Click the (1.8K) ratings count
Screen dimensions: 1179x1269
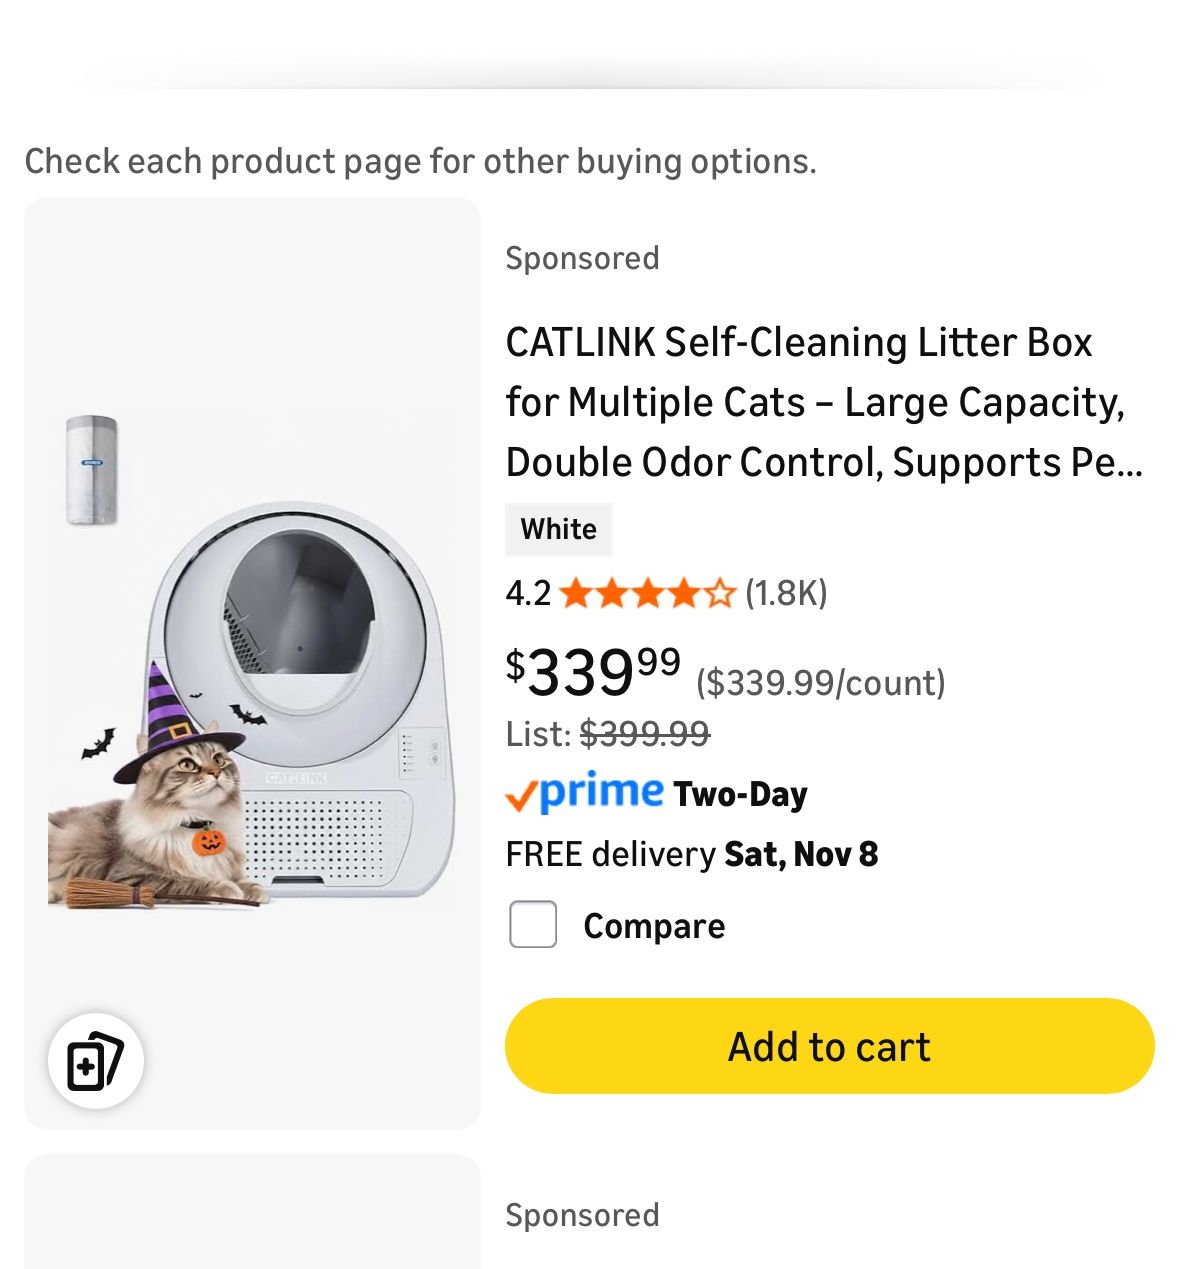click(786, 592)
